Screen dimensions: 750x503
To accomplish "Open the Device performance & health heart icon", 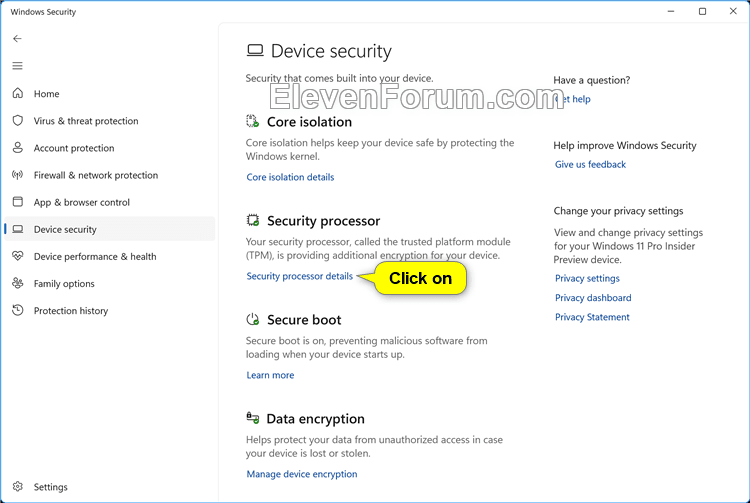I will [18, 256].
